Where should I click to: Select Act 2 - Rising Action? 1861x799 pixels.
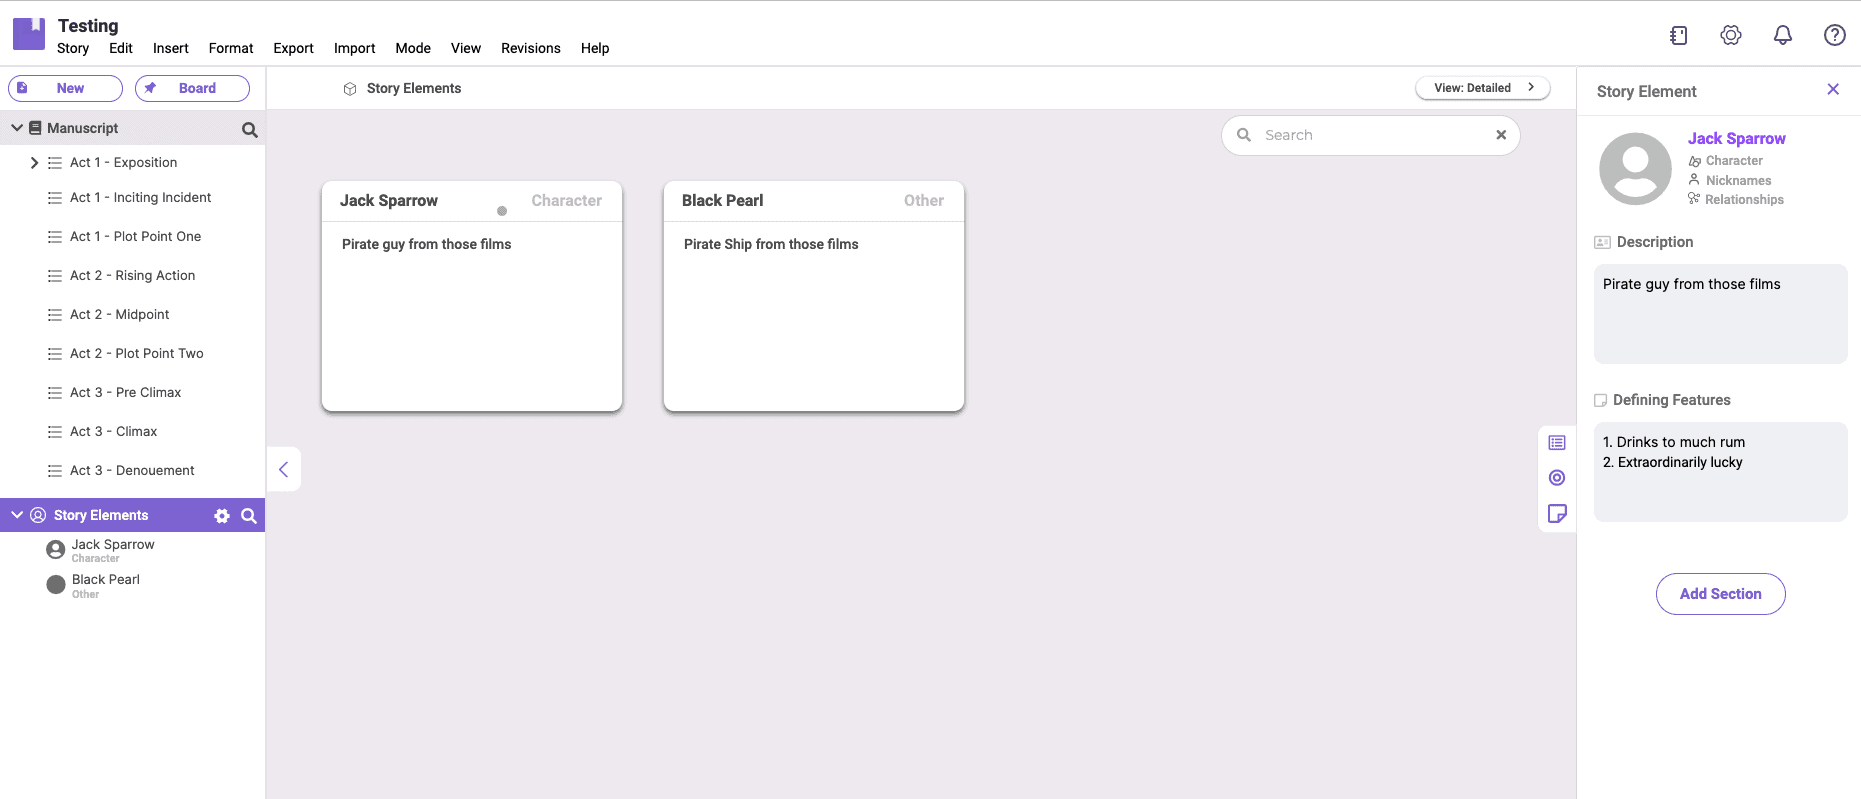click(132, 276)
